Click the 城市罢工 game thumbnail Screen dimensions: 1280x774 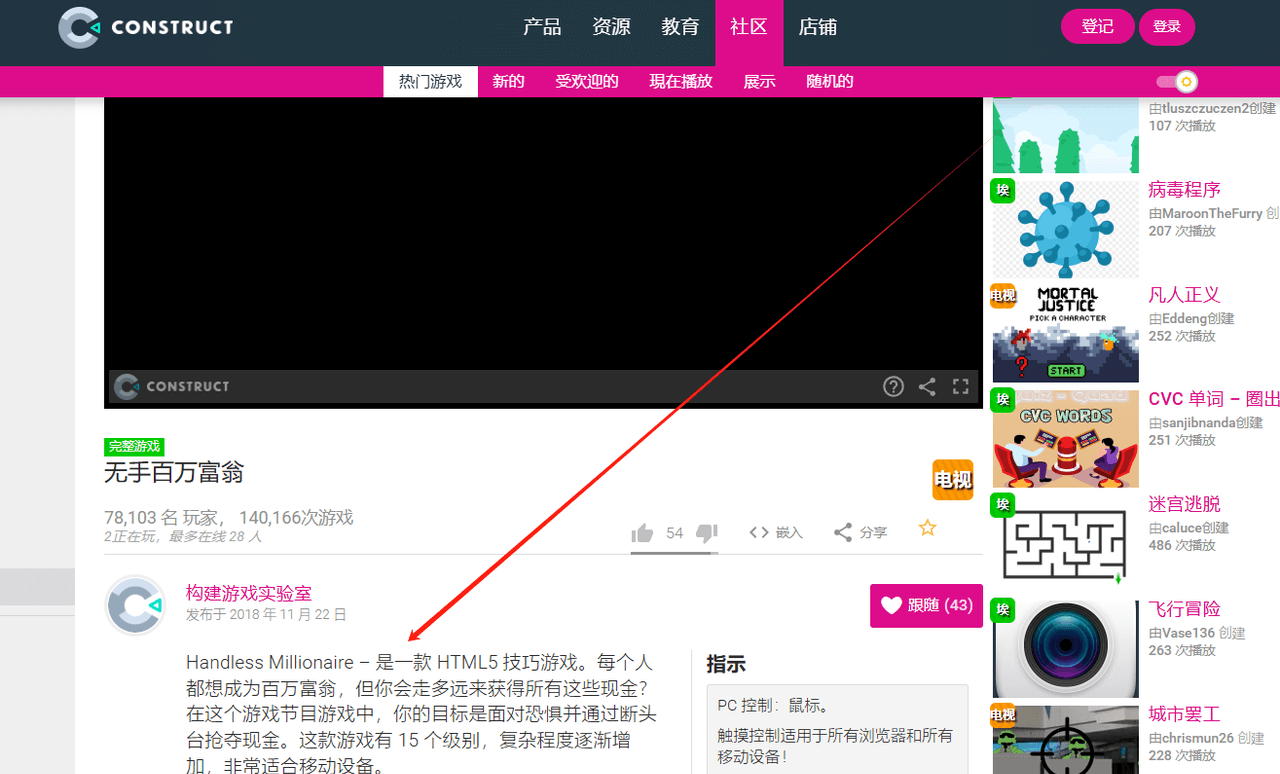tap(1066, 740)
